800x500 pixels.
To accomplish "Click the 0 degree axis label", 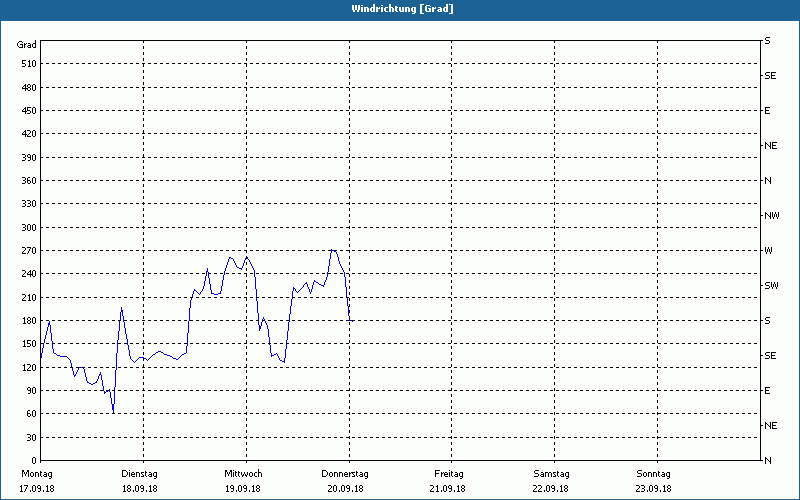I will click(34, 461).
